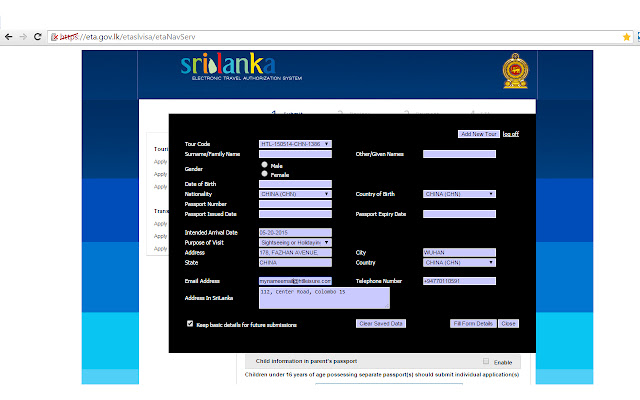Reload the page with refresh icon

click(39, 36)
